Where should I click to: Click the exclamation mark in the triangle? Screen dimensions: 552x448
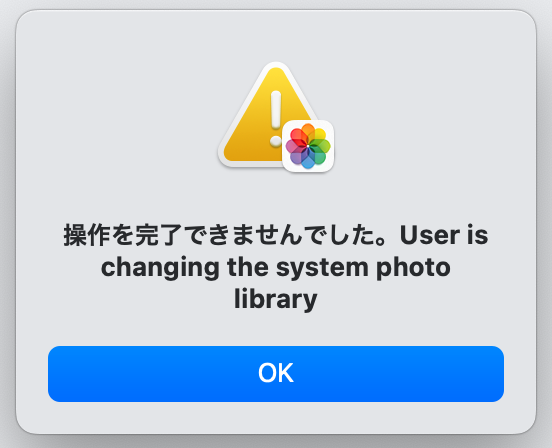coord(276,118)
